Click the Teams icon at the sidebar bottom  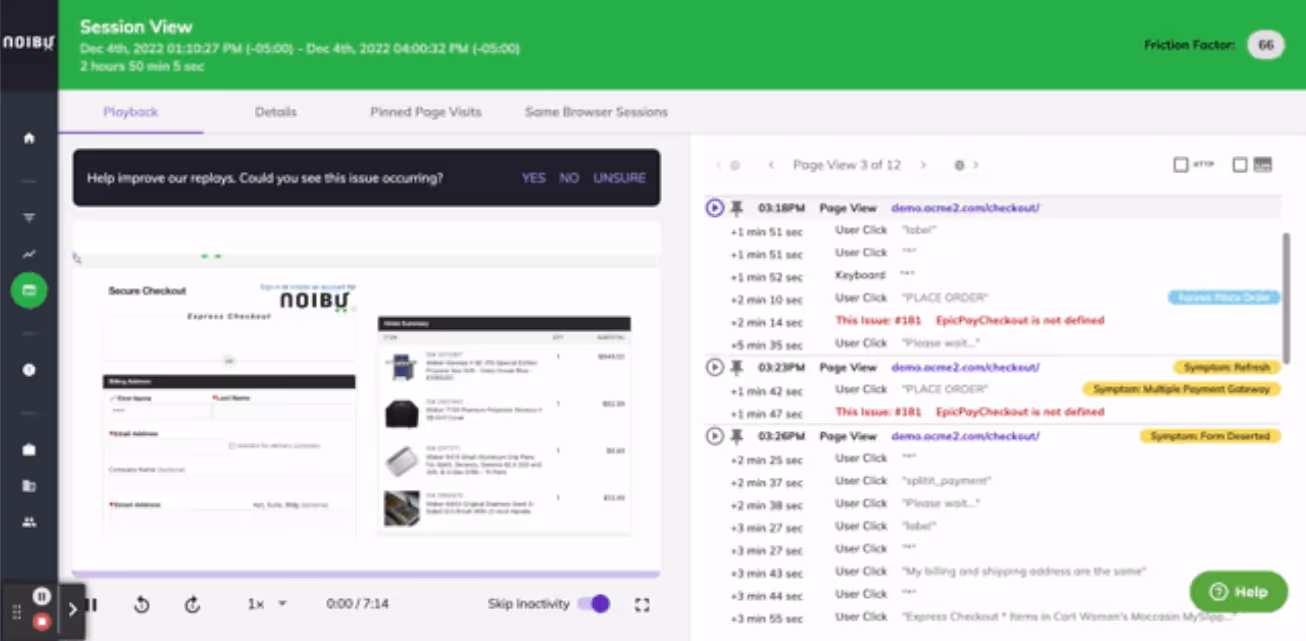27,522
